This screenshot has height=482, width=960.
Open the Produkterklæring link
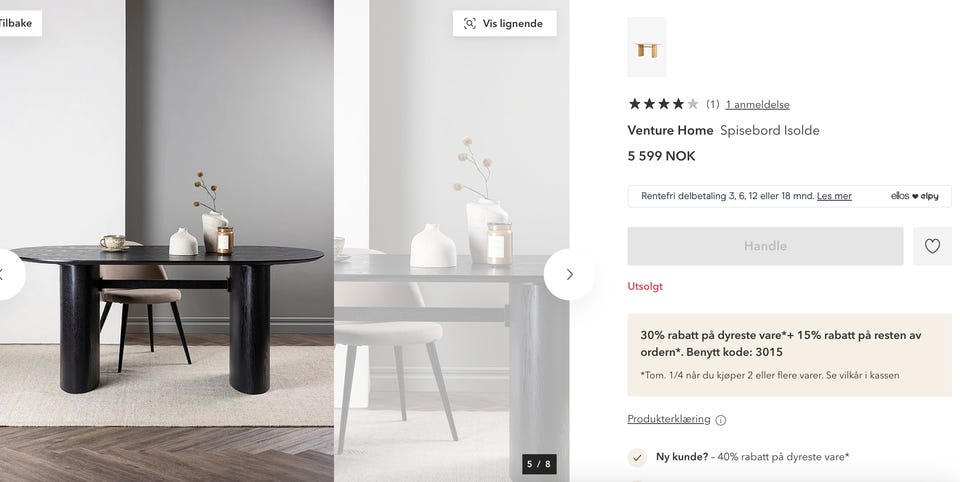coord(669,419)
